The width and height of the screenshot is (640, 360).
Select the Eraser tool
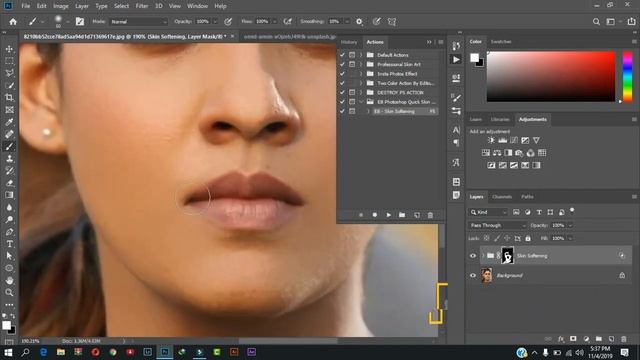click(9, 183)
